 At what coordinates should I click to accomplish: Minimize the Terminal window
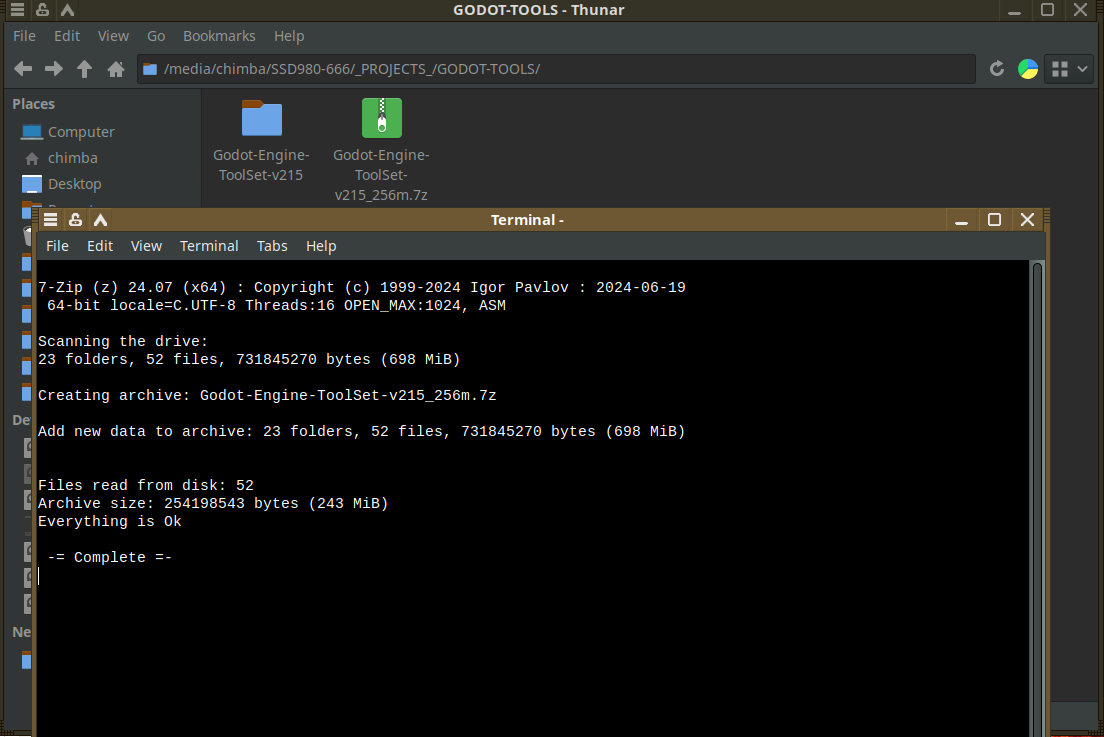pos(961,221)
